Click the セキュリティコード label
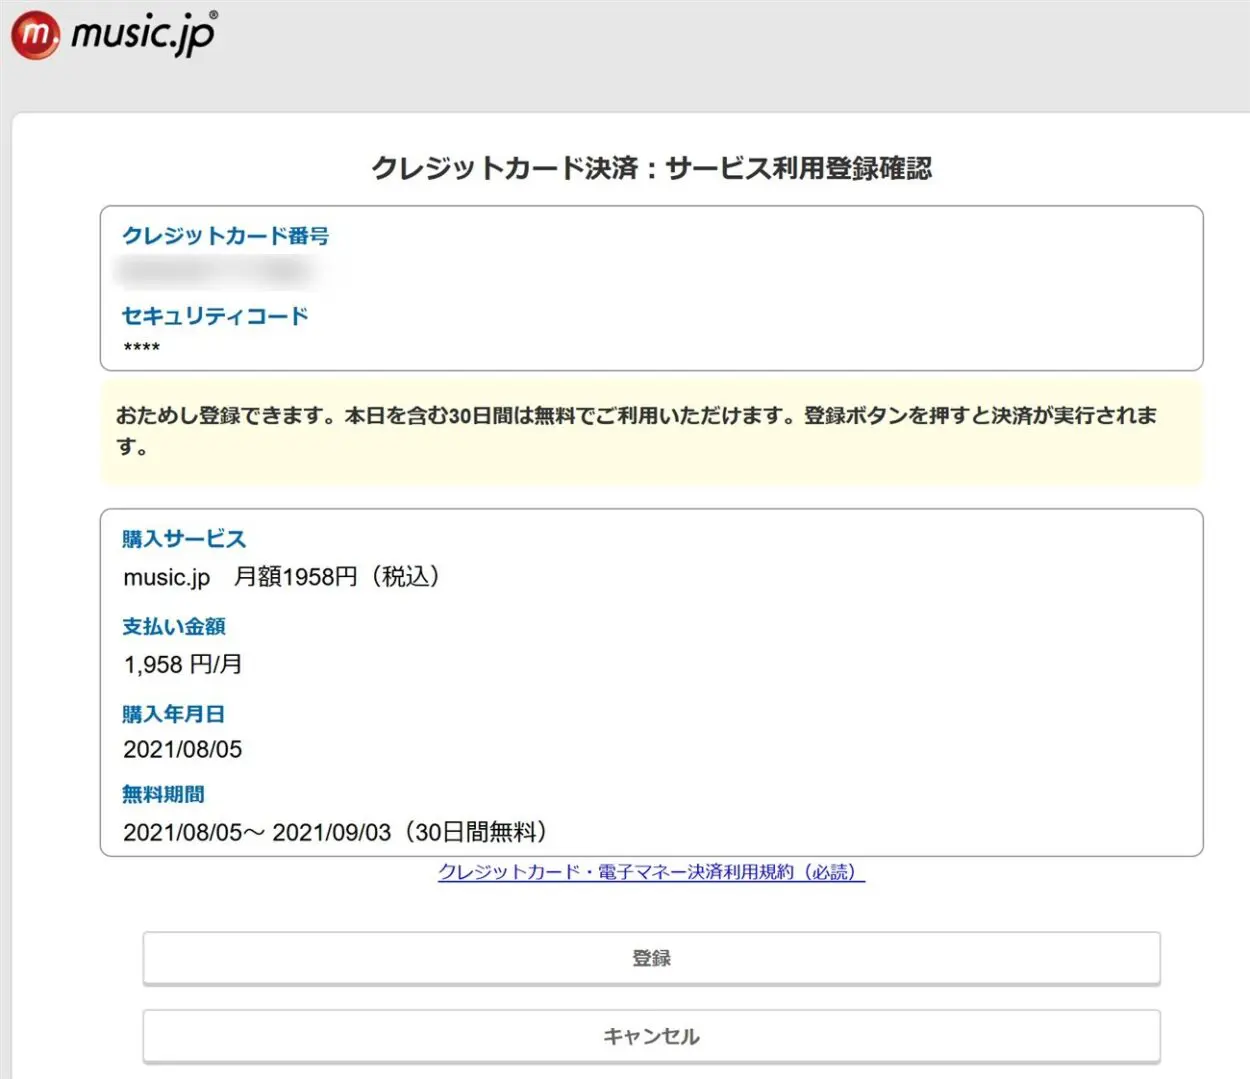This screenshot has height=1079, width=1250. 215,316
